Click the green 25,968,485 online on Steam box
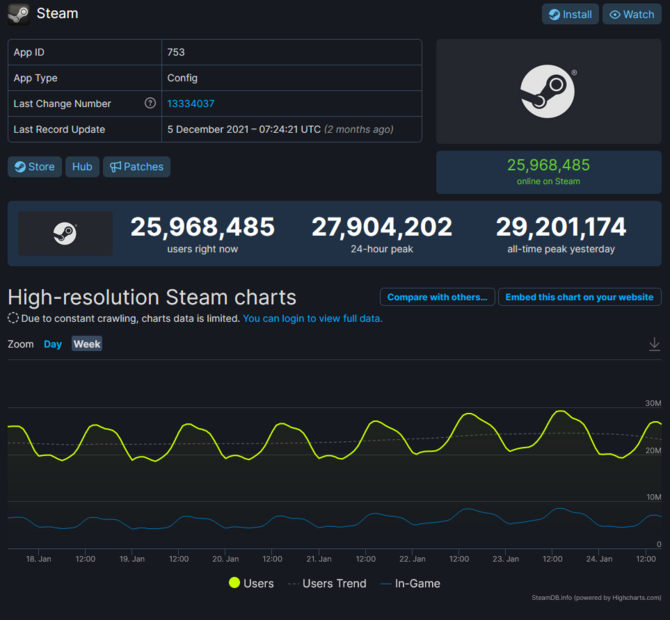This screenshot has width=670, height=620. pos(548,172)
